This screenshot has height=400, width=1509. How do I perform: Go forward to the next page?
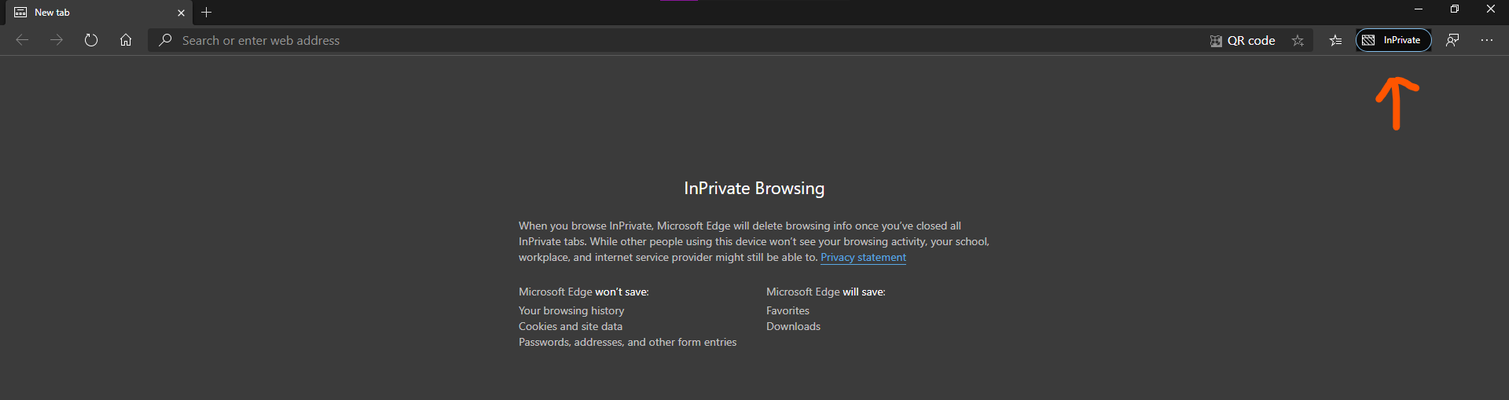tap(57, 40)
